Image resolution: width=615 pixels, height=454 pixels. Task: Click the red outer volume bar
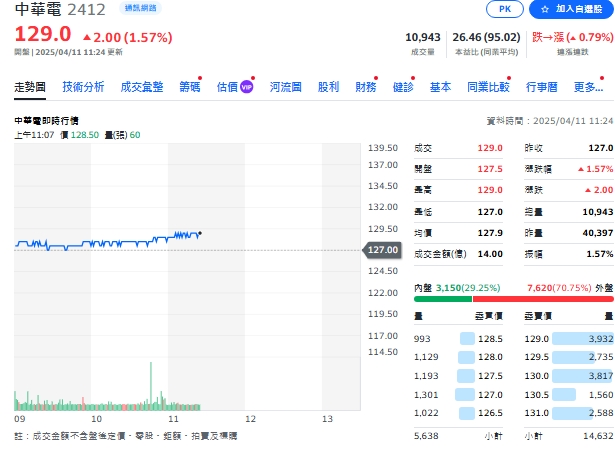(543, 299)
